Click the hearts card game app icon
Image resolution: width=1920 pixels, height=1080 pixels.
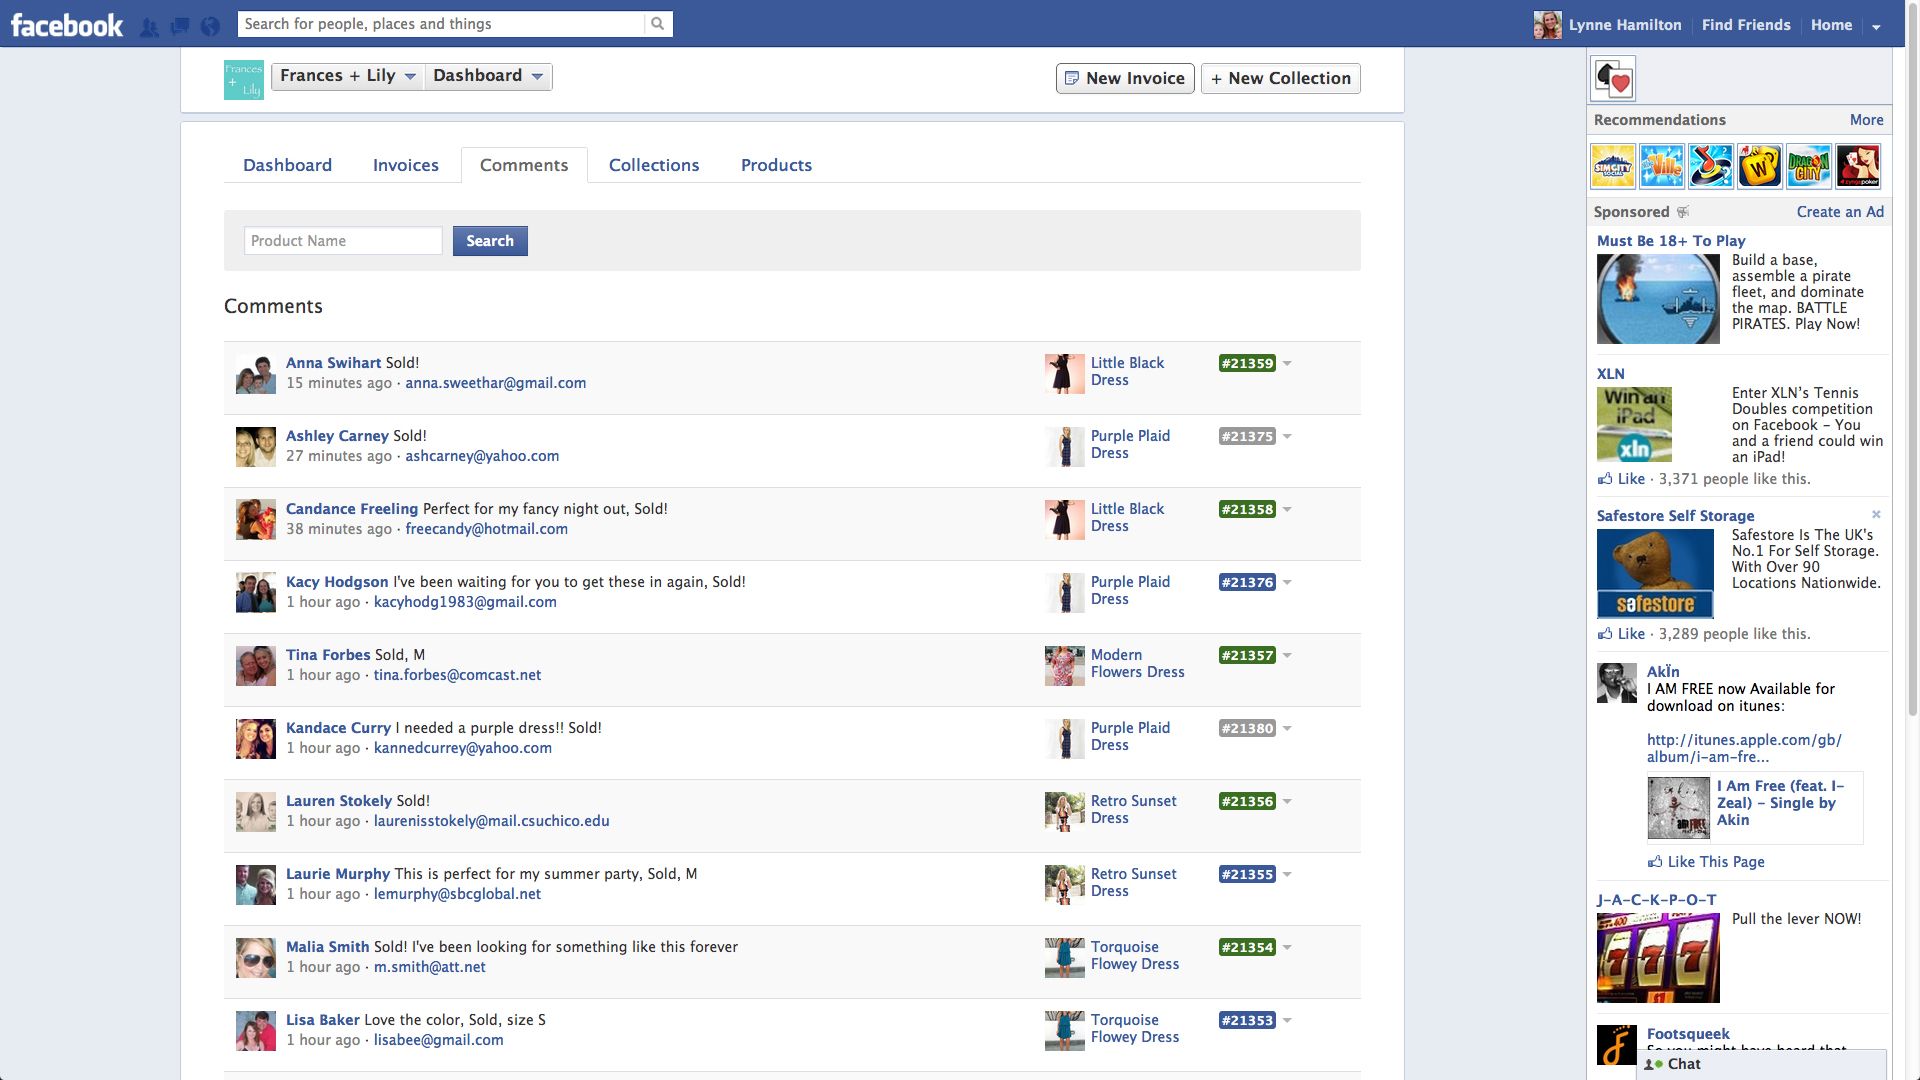tap(1613, 78)
